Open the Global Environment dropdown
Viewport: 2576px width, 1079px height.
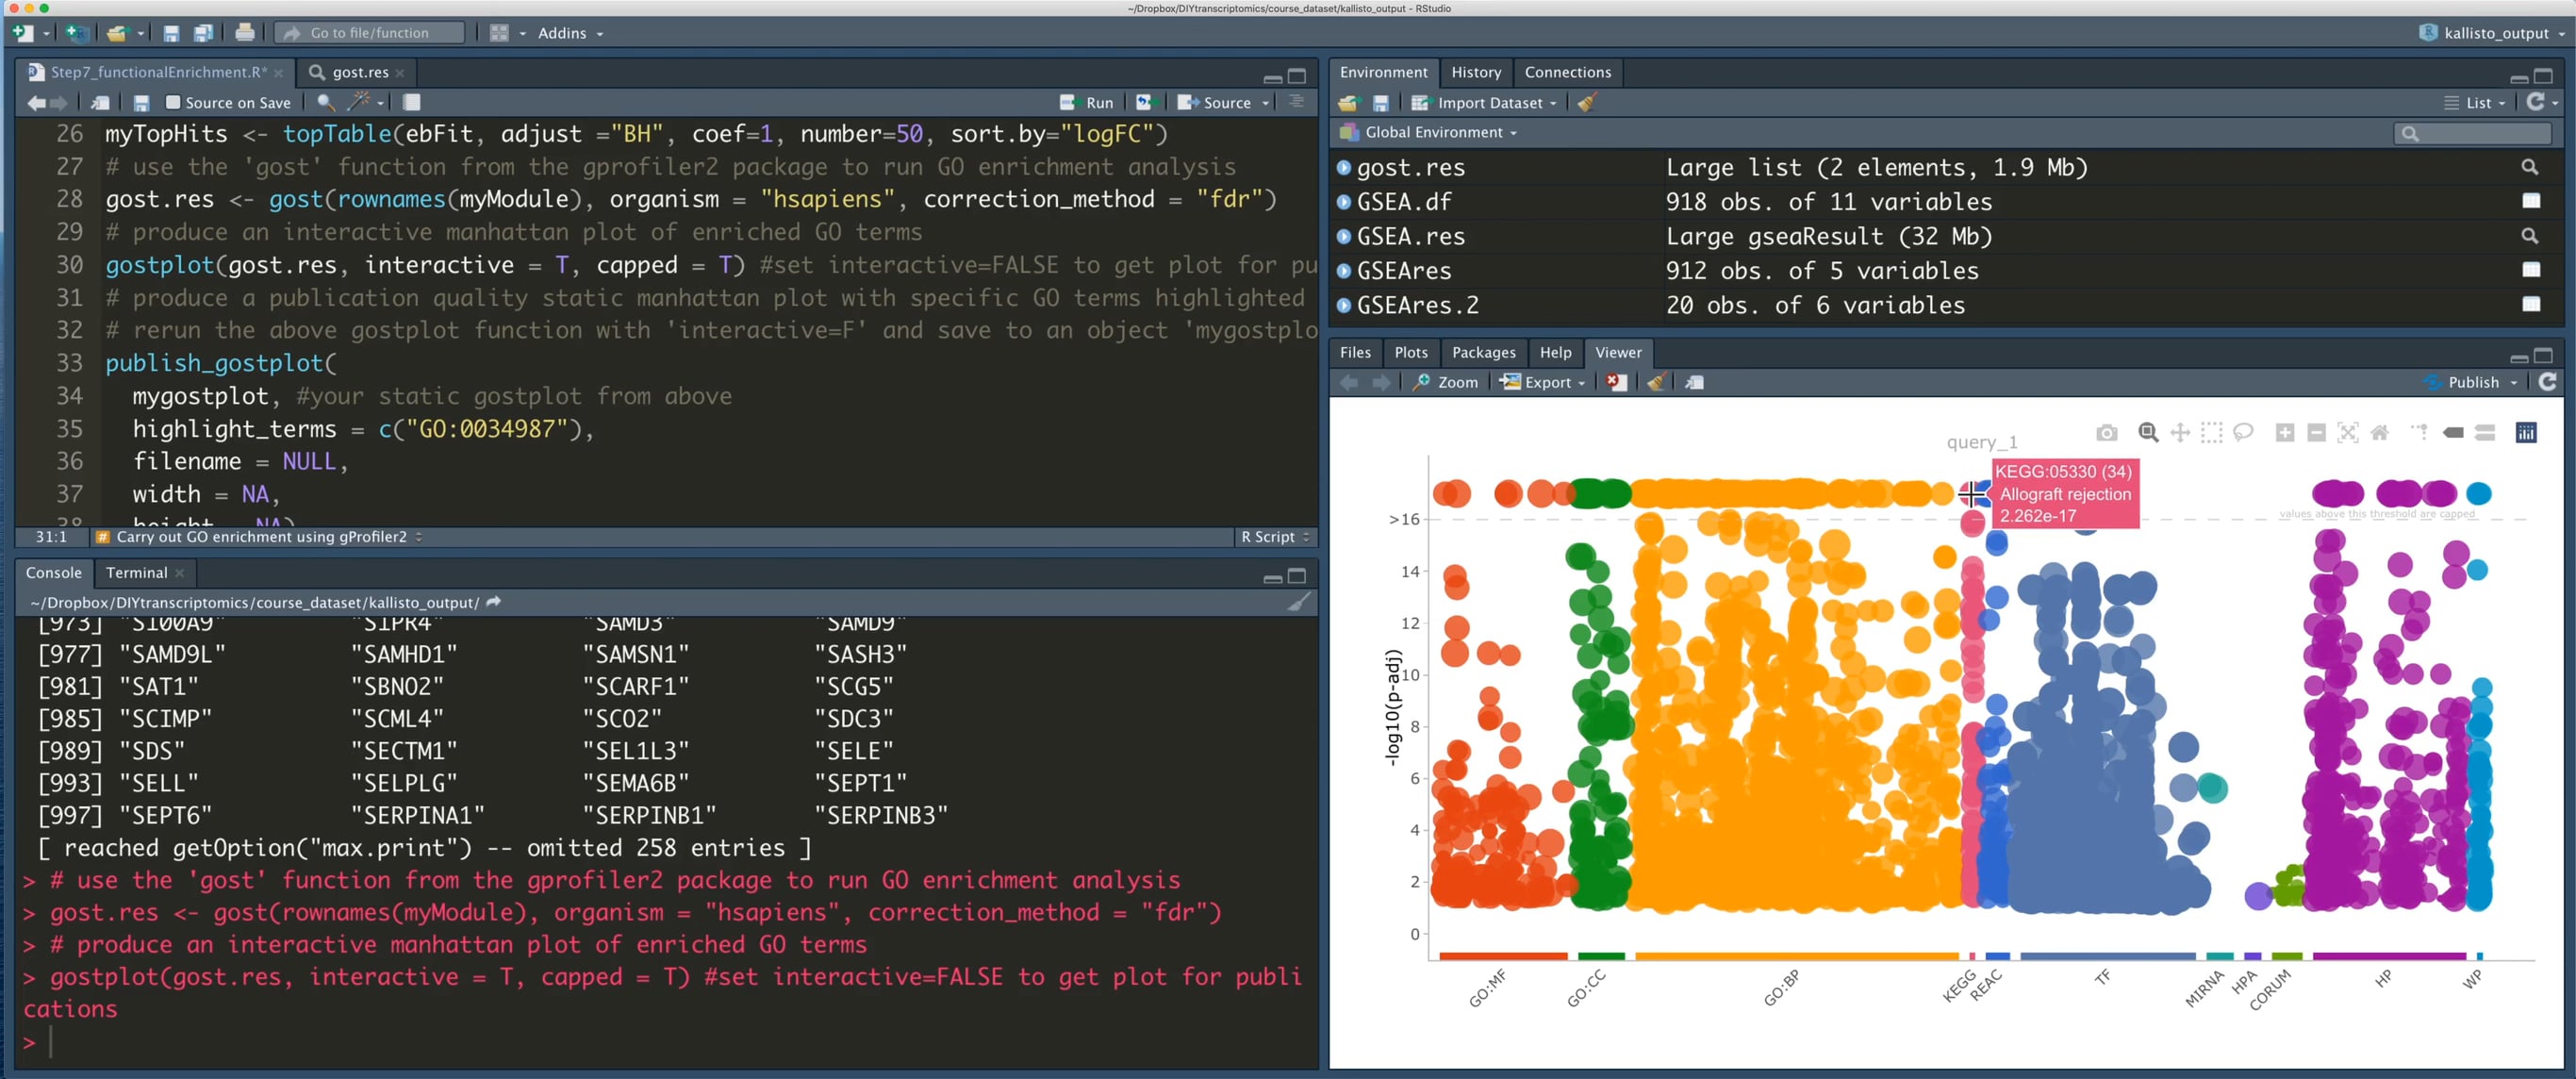(x=1429, y=132)
